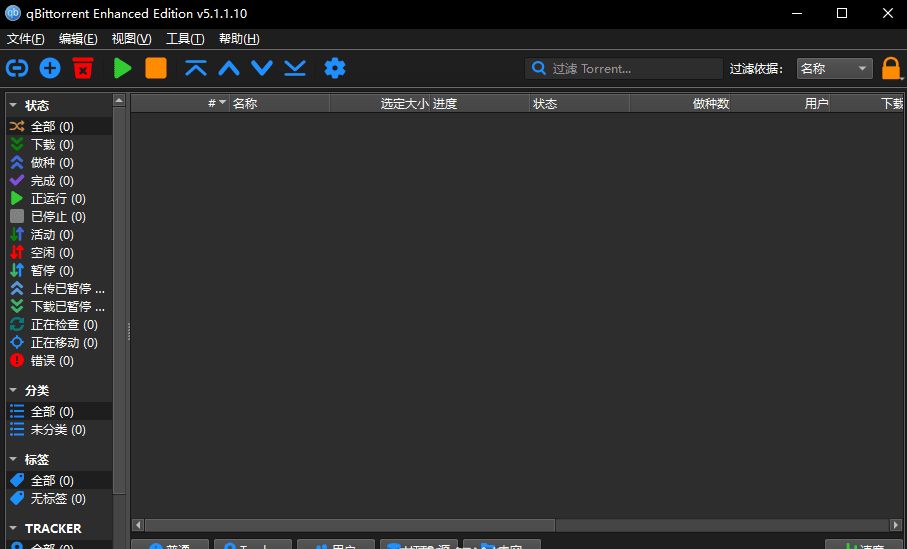Select the 错误 (0) status filter
The width and height of the screenshot is (907, 549).
[60, 360]
